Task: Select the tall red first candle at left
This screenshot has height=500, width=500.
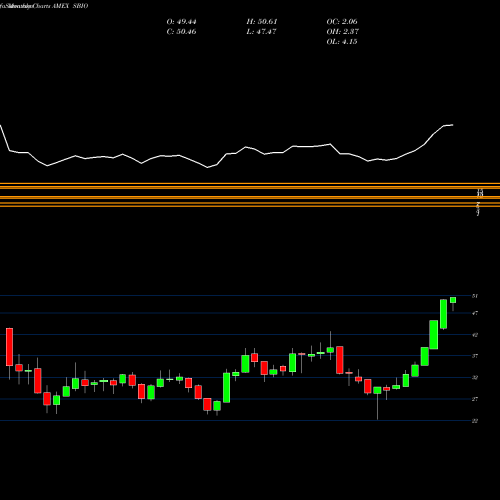Action: click(9, 347)
